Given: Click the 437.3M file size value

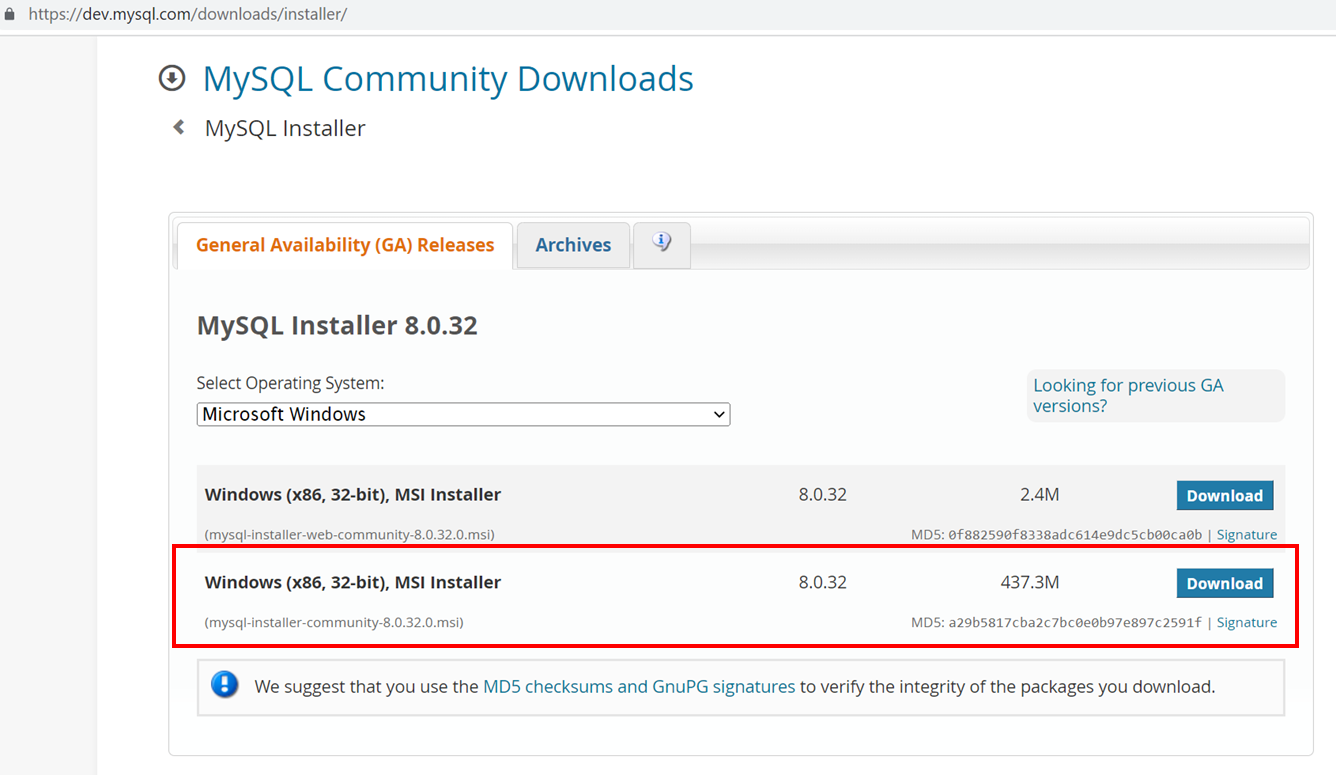Looking at the screenshot, I should click(1030, 582).
